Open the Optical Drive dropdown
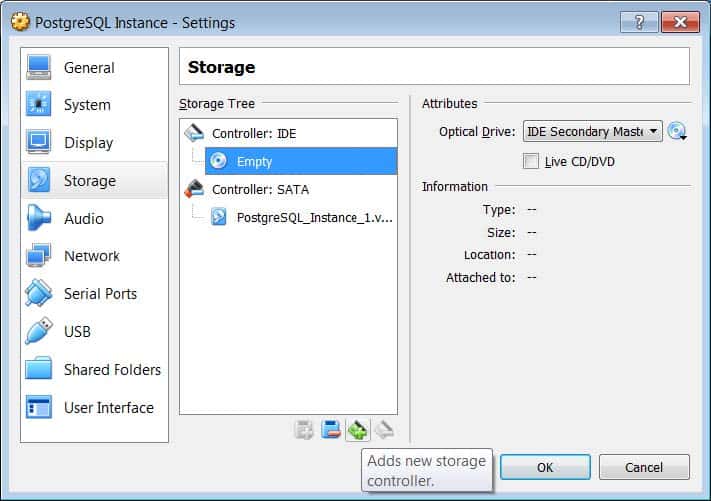711x501 pixels. point(592,131)
